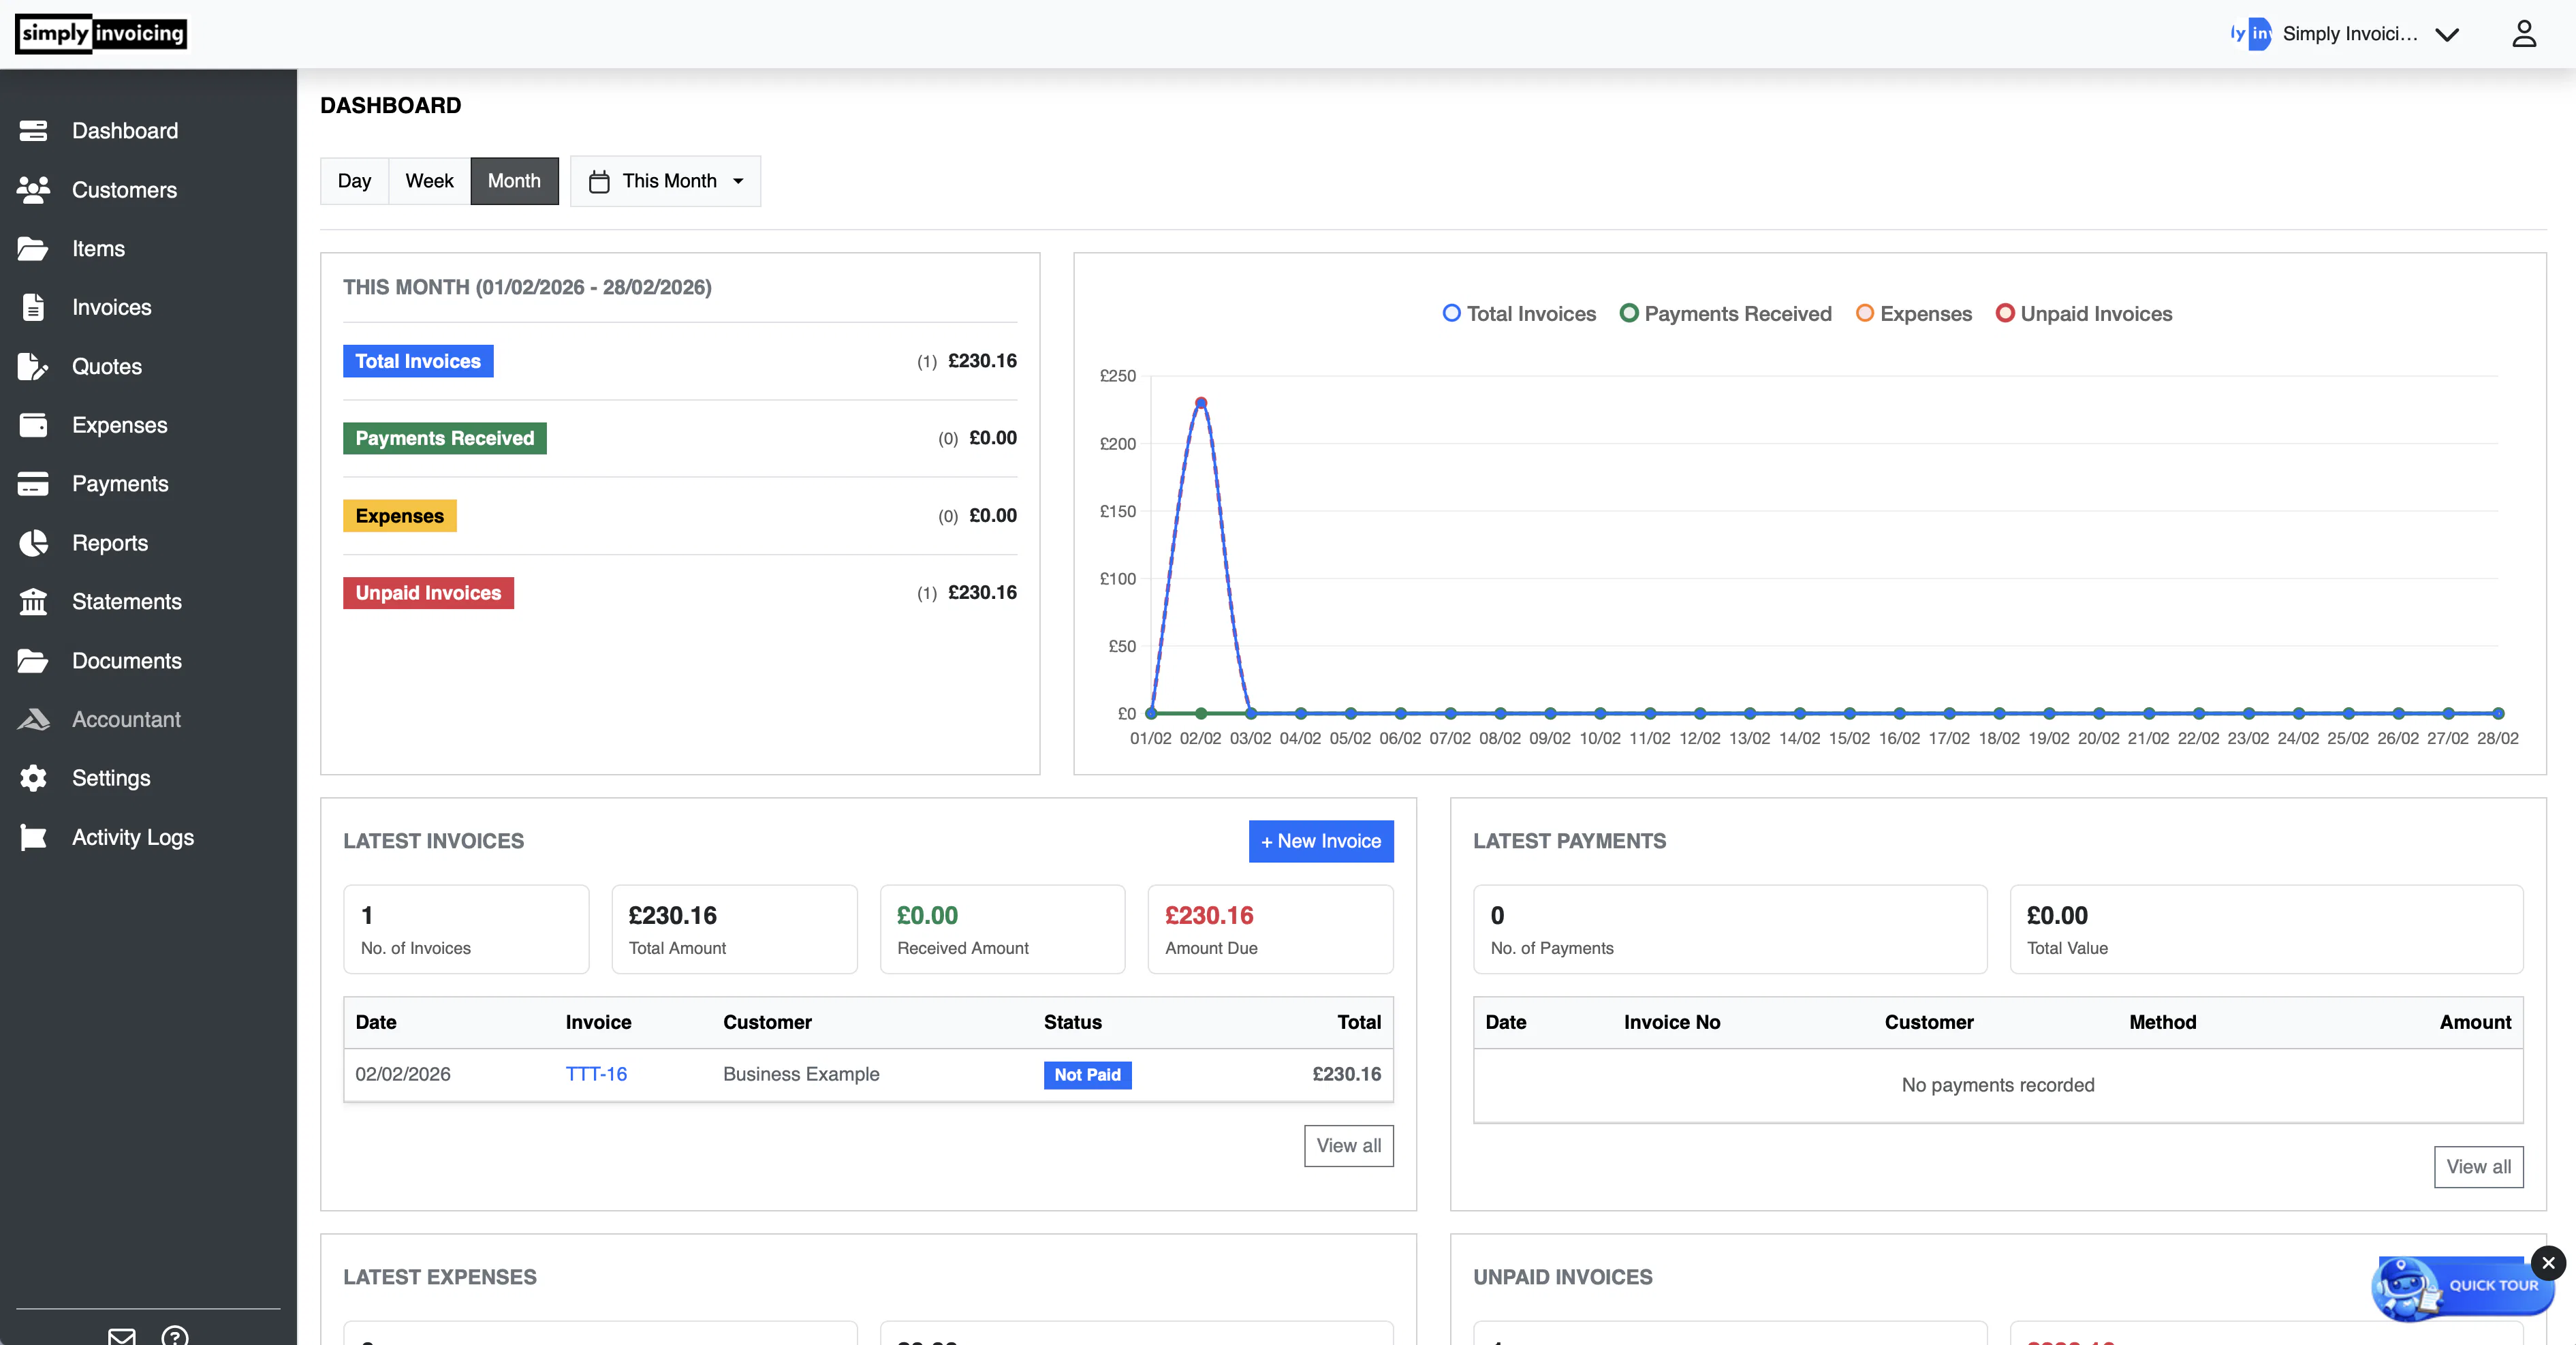
Task: Open invoice TTT-16 link
Action: tap(596, 1075)
